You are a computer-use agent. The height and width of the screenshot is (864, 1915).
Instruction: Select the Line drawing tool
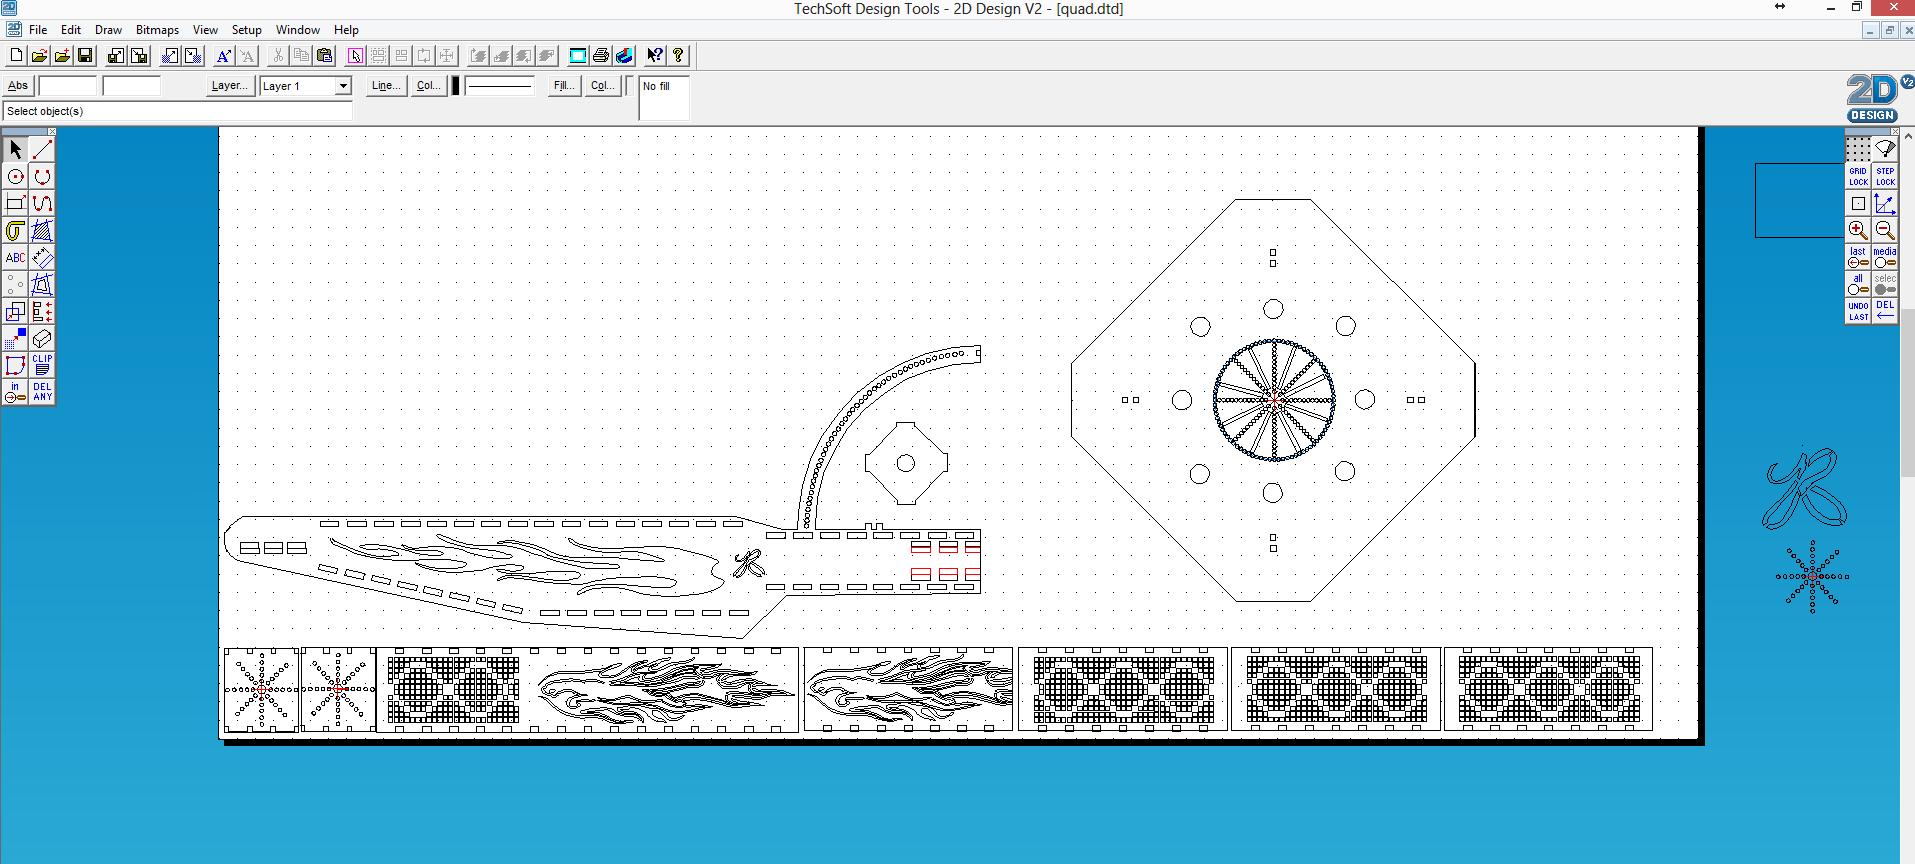click(x=42, y=150)
